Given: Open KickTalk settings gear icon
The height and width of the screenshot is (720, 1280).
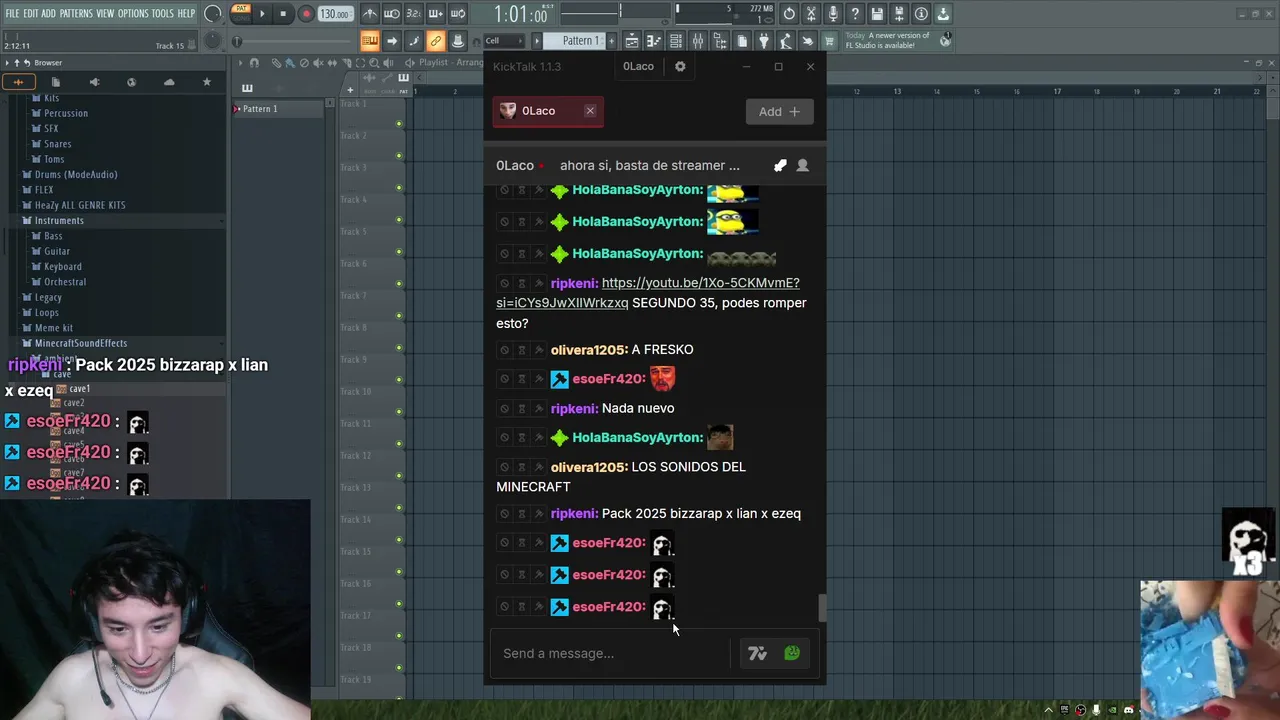Looking at the screenshot, I should (x=680, y=66).
